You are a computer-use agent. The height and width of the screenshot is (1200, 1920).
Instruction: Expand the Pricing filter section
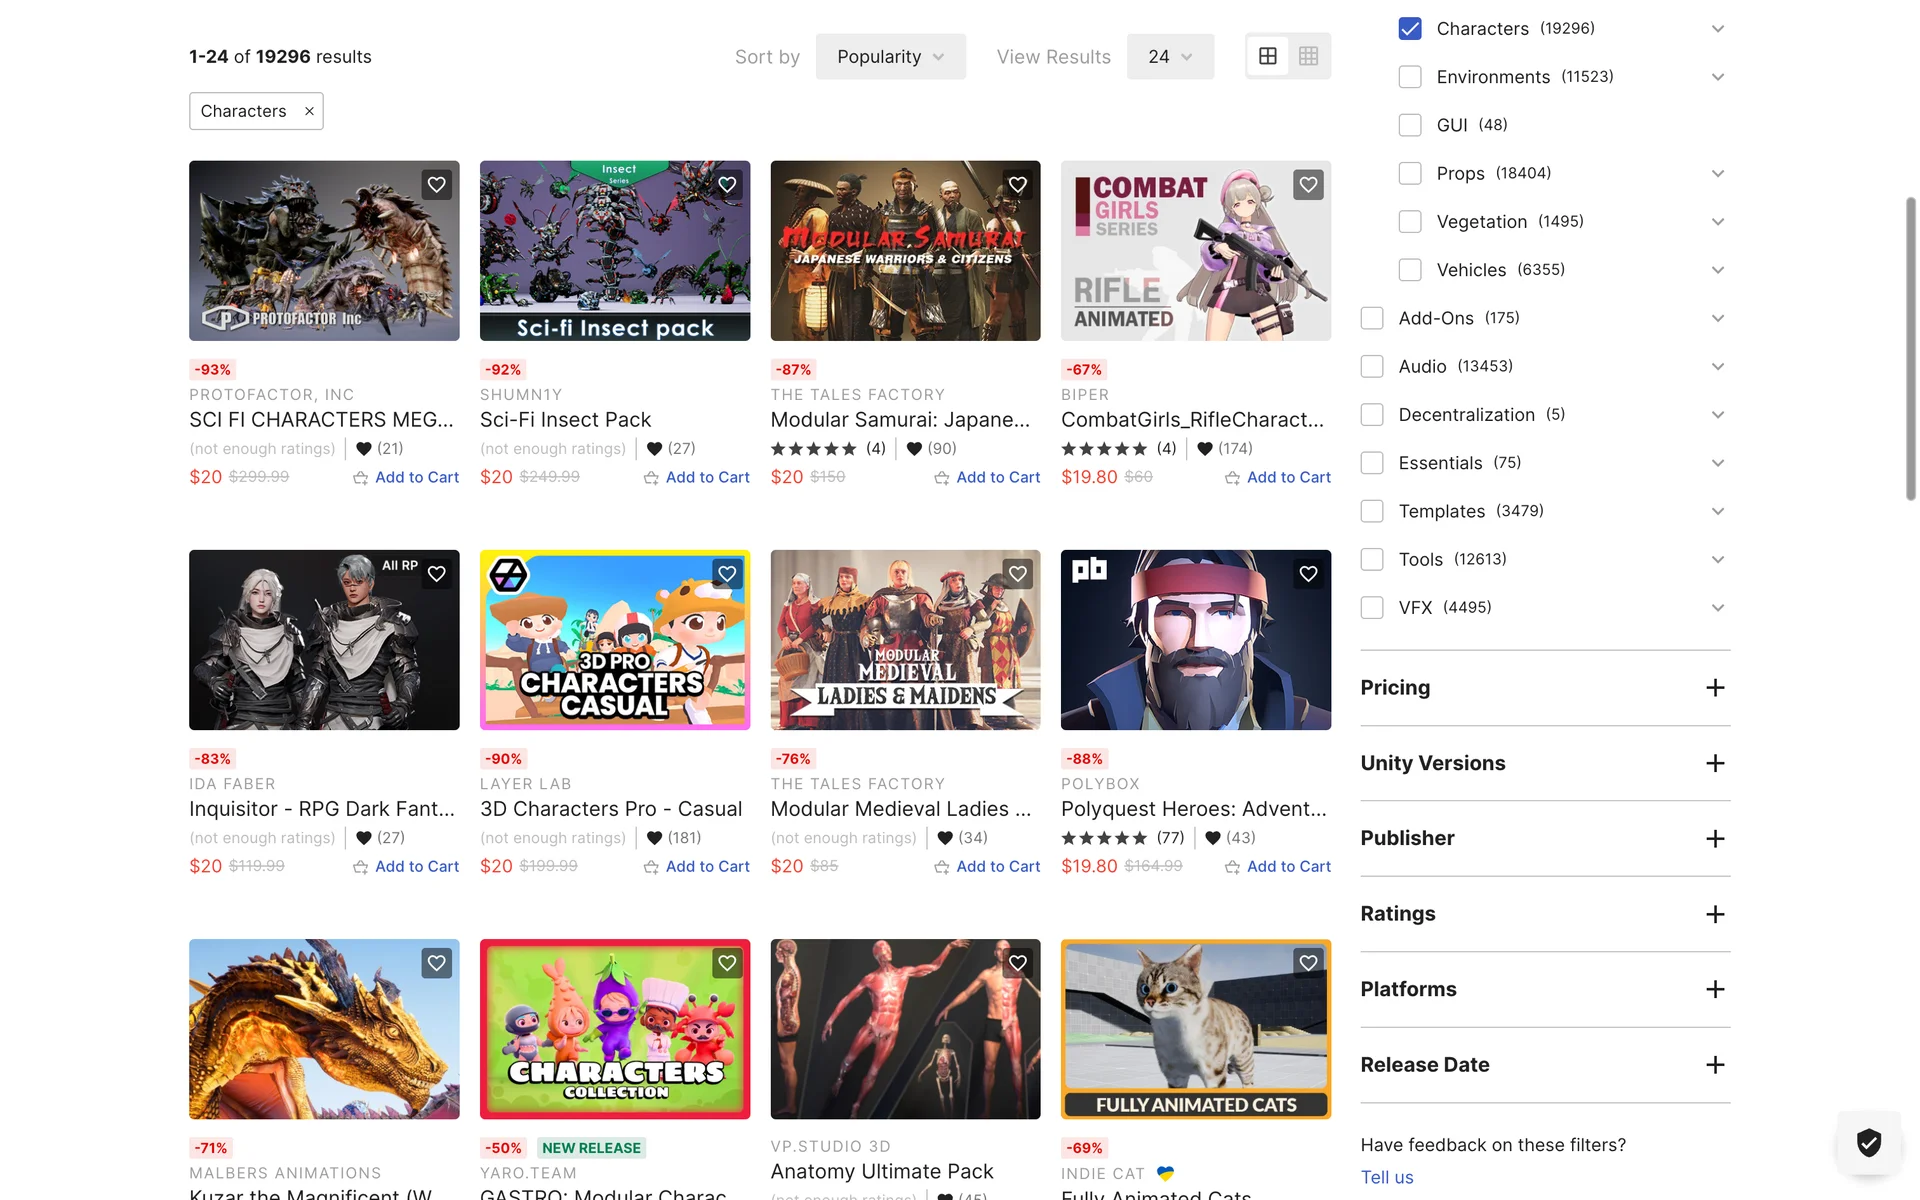pyautogui.click(x=1715, y=688)
